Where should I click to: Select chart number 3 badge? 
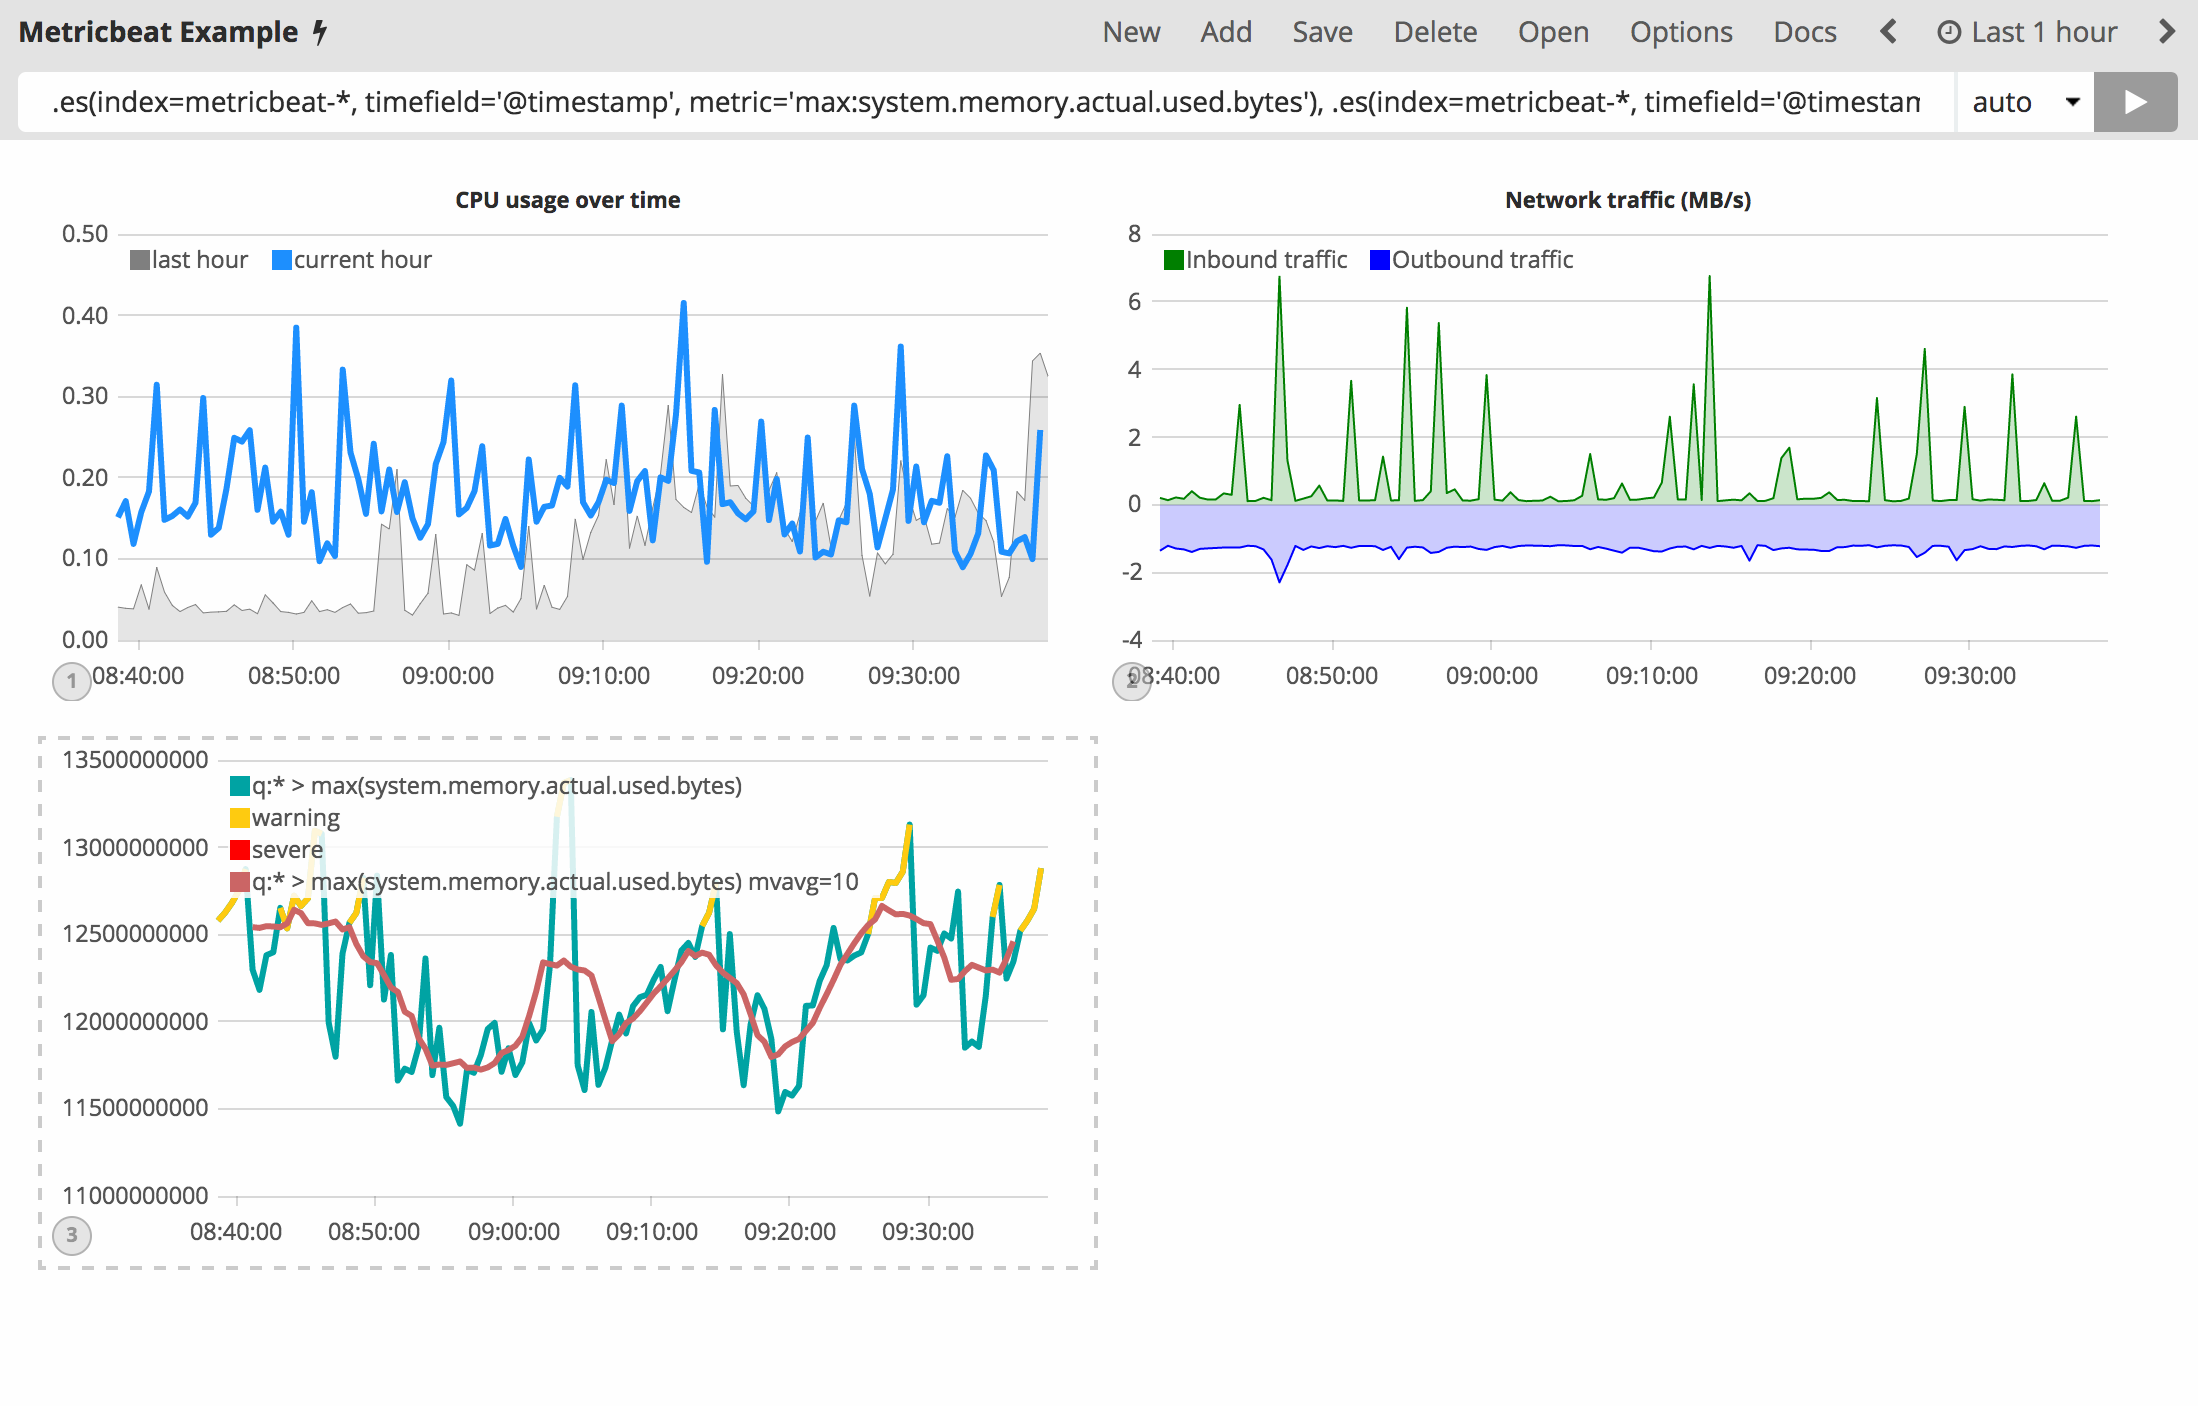click(x=71, y=1235)
